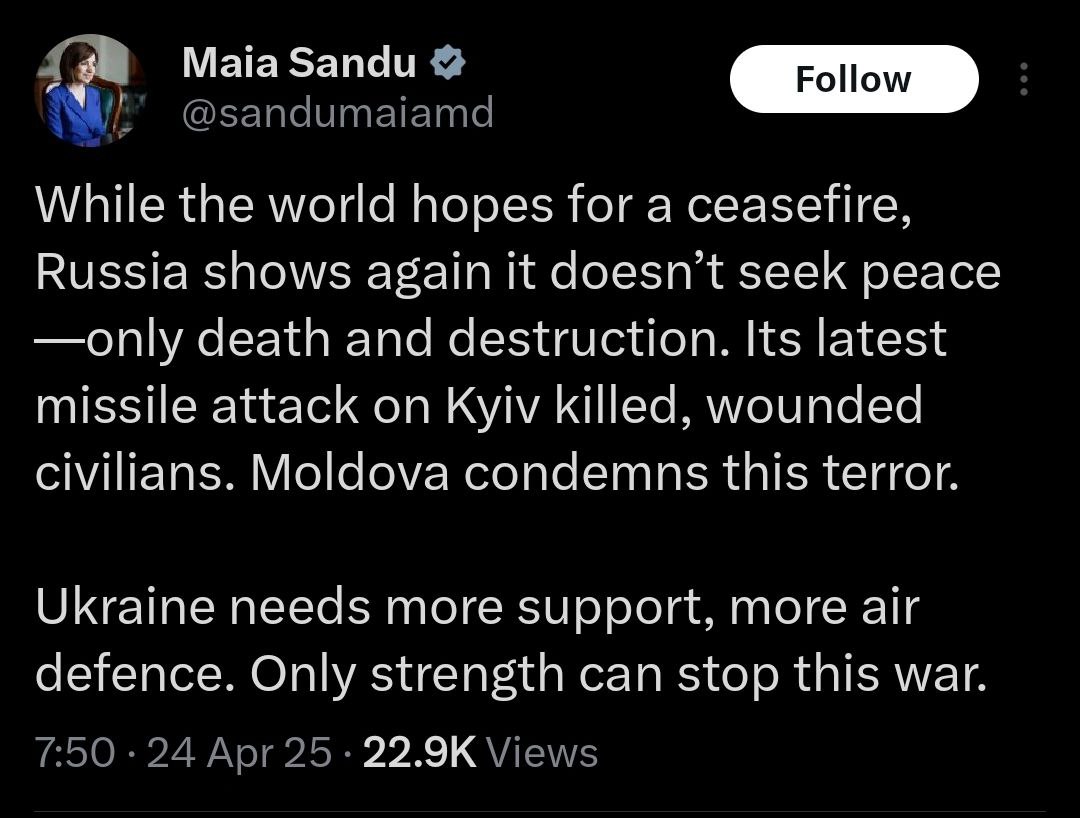Click the 22.9K view count number
Viewport: 1080px width, 818px height.
(x=421, y=752)
